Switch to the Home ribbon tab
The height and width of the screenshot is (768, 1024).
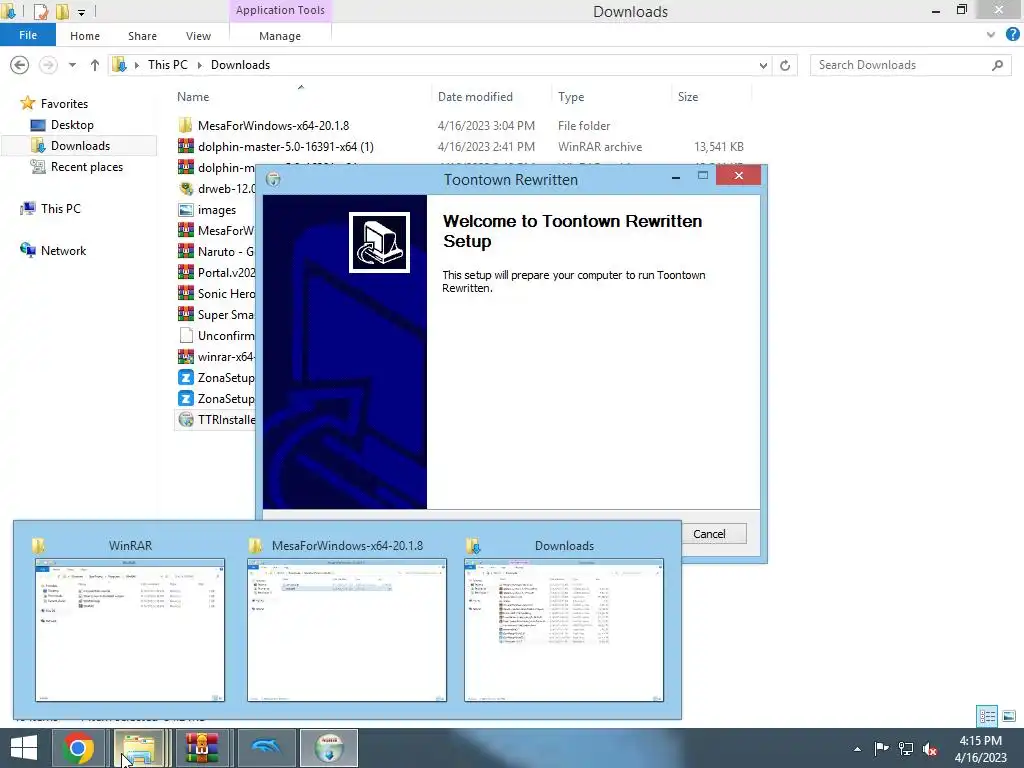[x=85, y=36]
